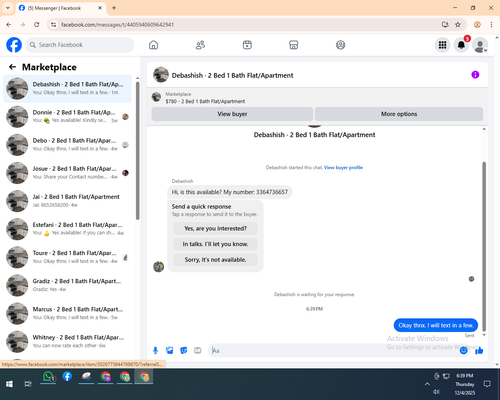Open the Marketplace storefront icon
The image size is (500, 400).
(294, 45)
